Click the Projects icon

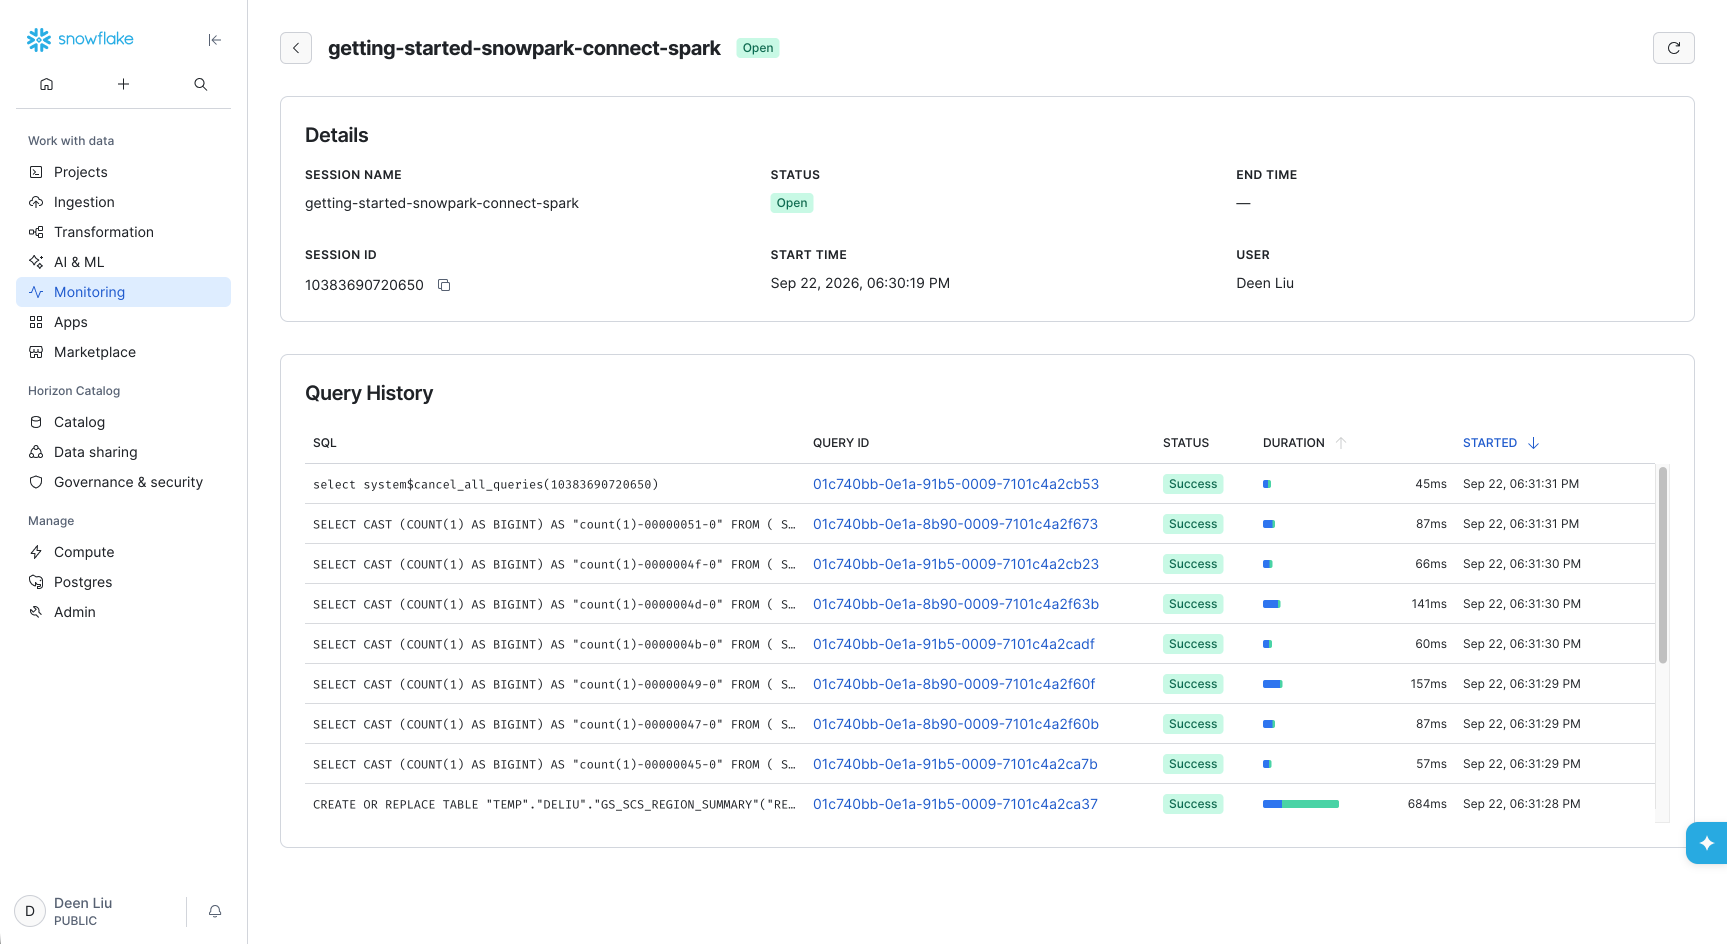(x=36, y=172)
